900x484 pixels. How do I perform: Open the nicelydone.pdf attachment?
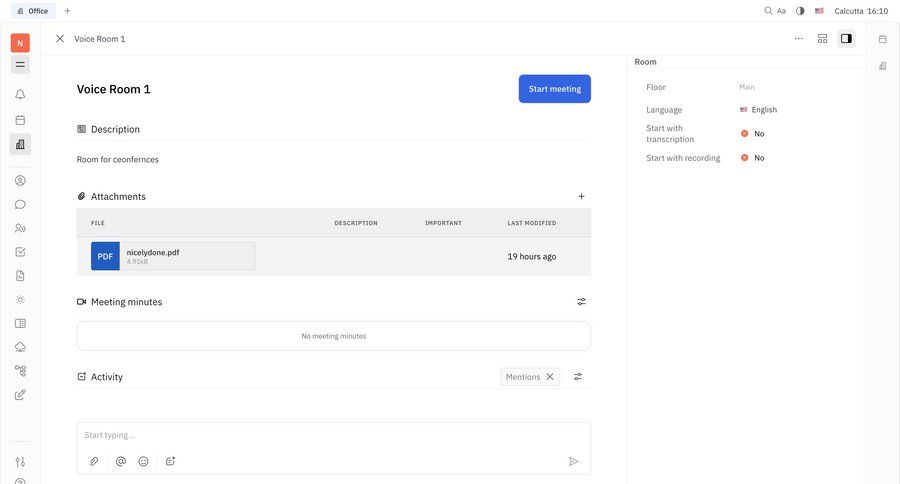click(x=173, y=256)
